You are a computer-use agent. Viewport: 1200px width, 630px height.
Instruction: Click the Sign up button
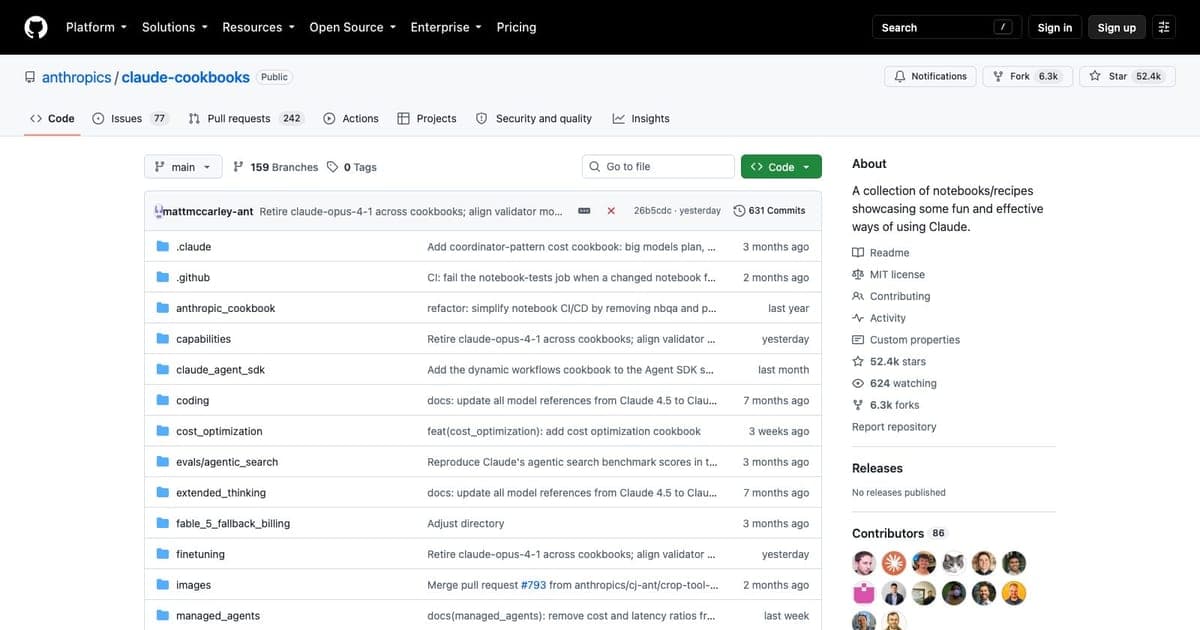[1117, 28]
